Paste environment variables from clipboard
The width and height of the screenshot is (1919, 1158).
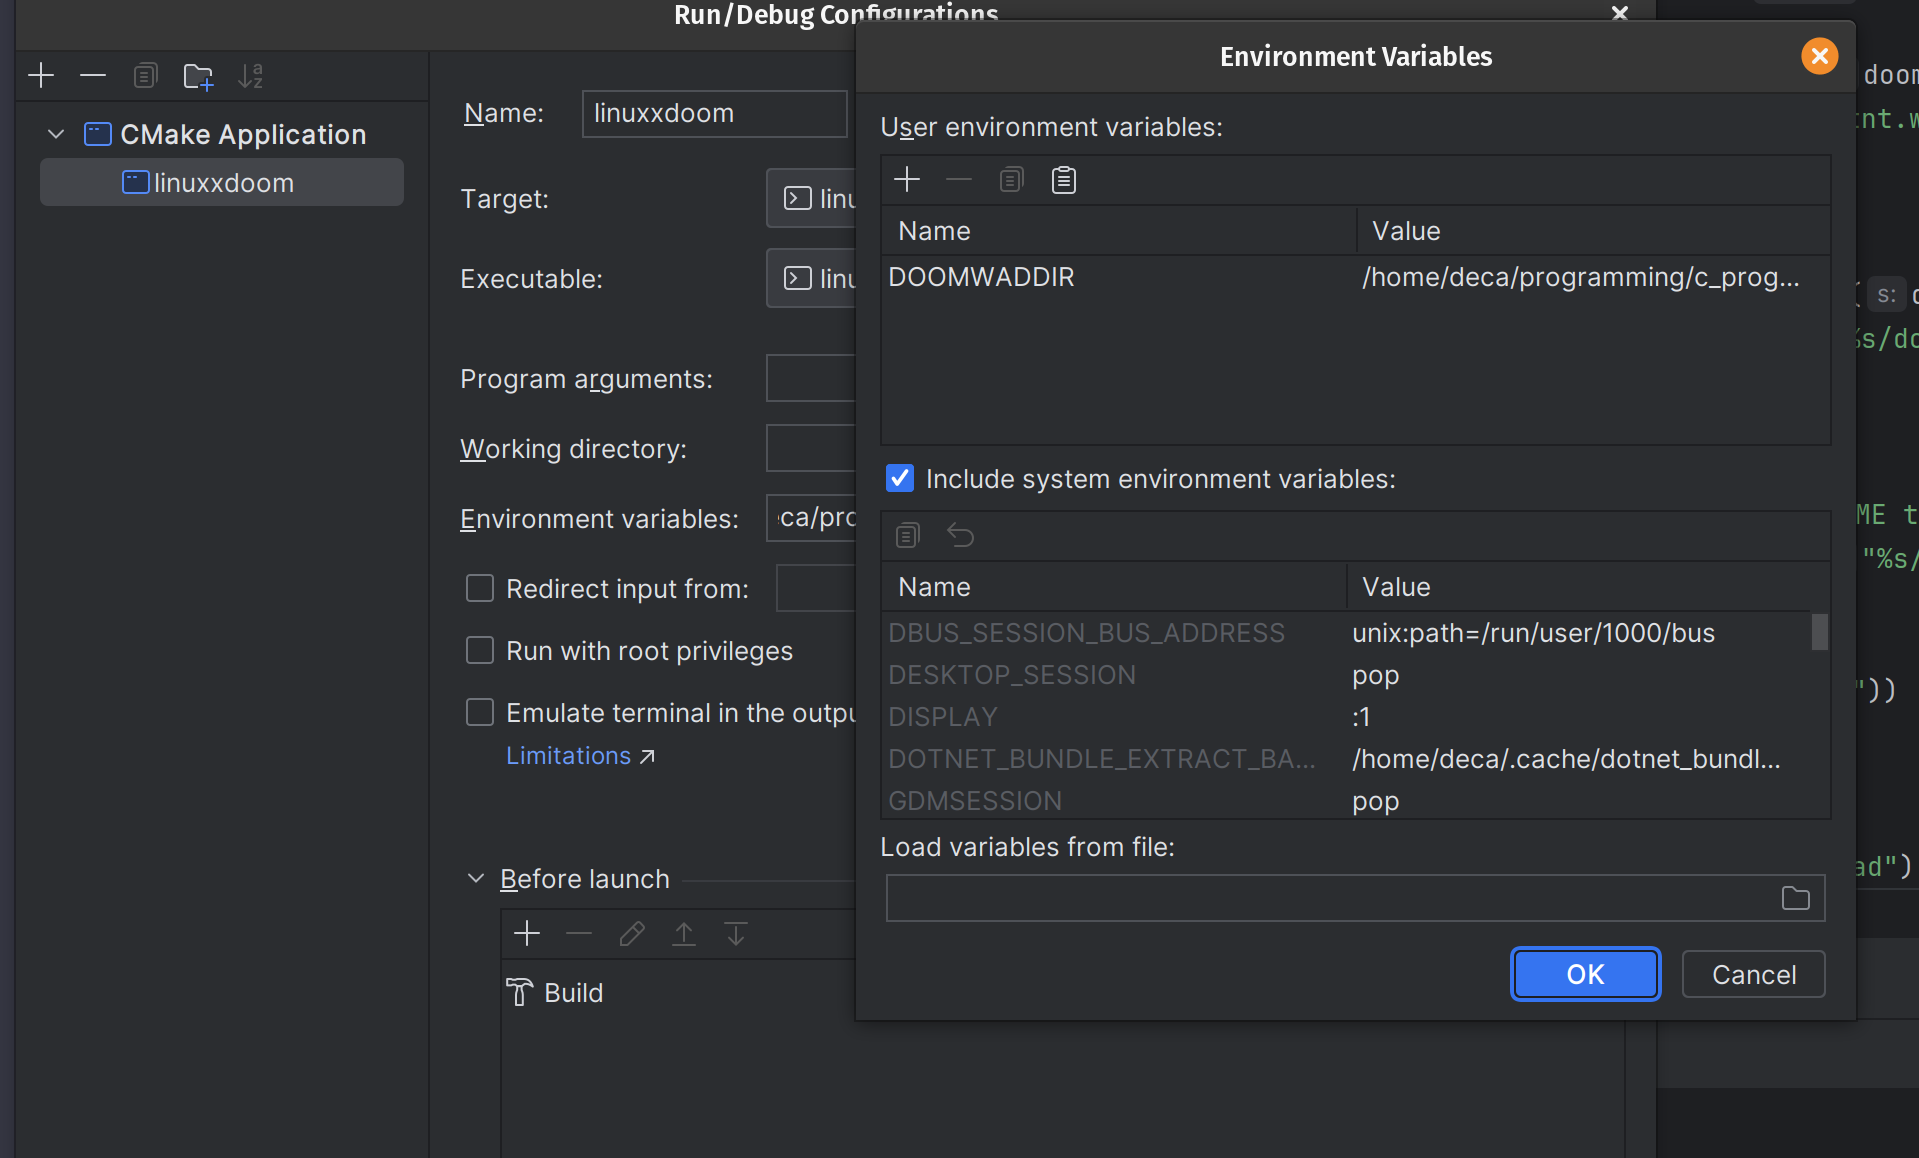tap(1063, 180)
